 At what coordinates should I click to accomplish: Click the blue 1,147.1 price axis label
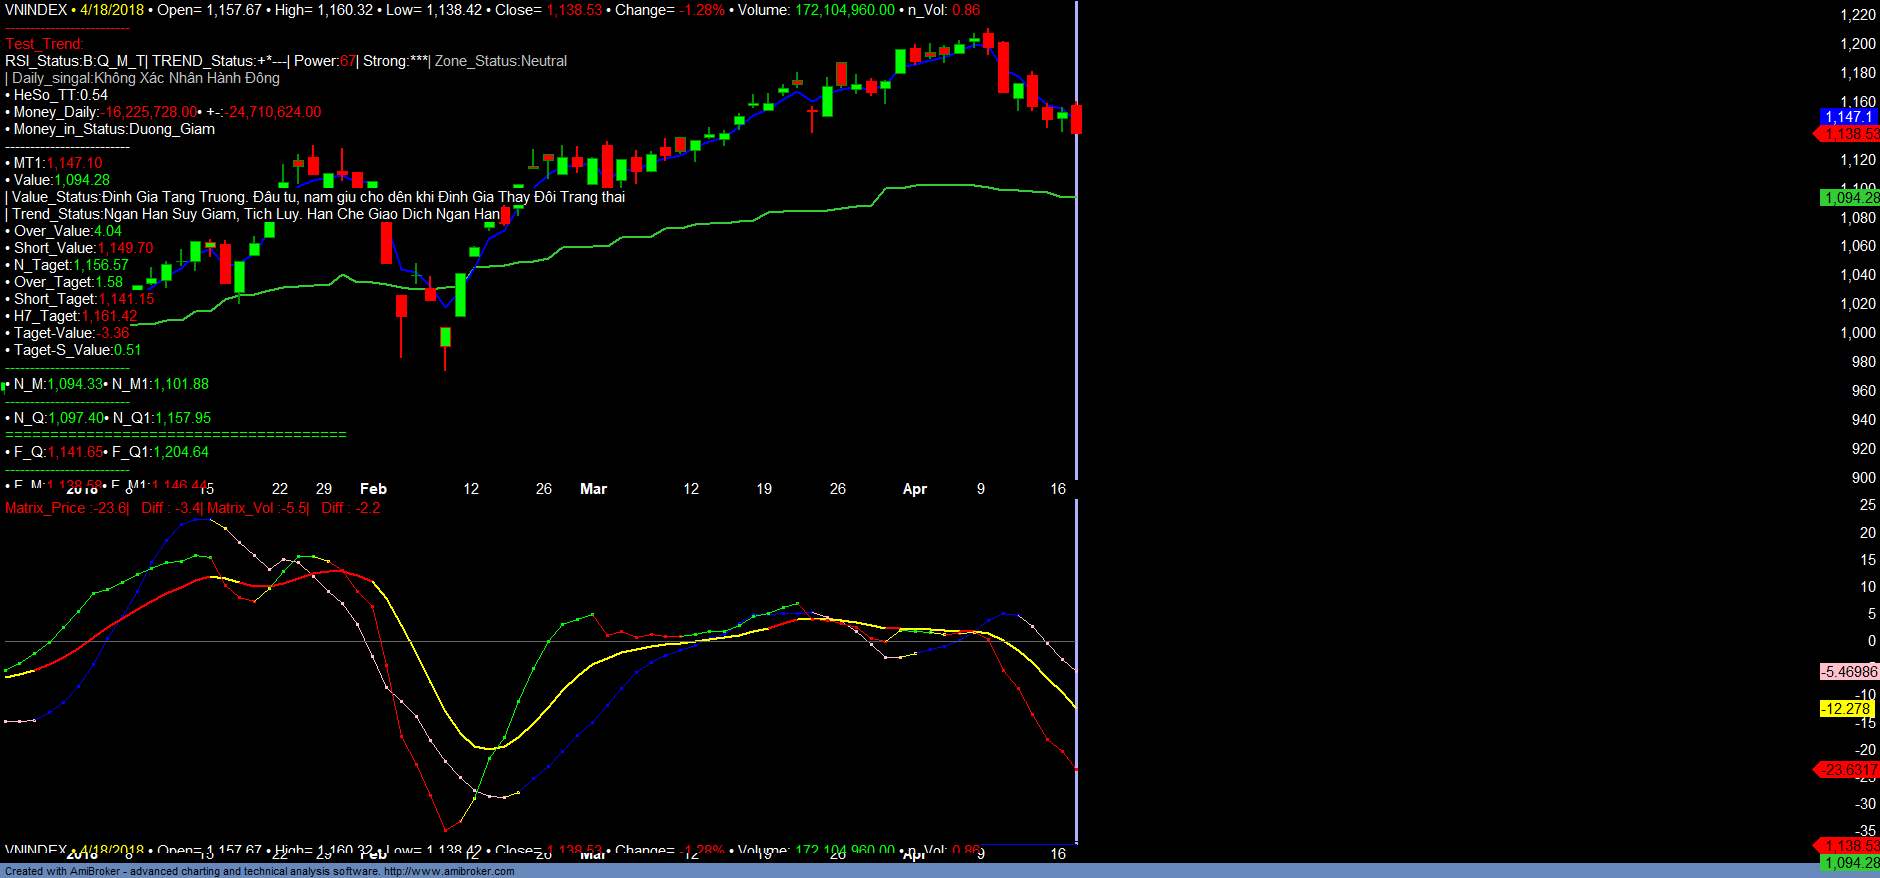coord(1848,117)
